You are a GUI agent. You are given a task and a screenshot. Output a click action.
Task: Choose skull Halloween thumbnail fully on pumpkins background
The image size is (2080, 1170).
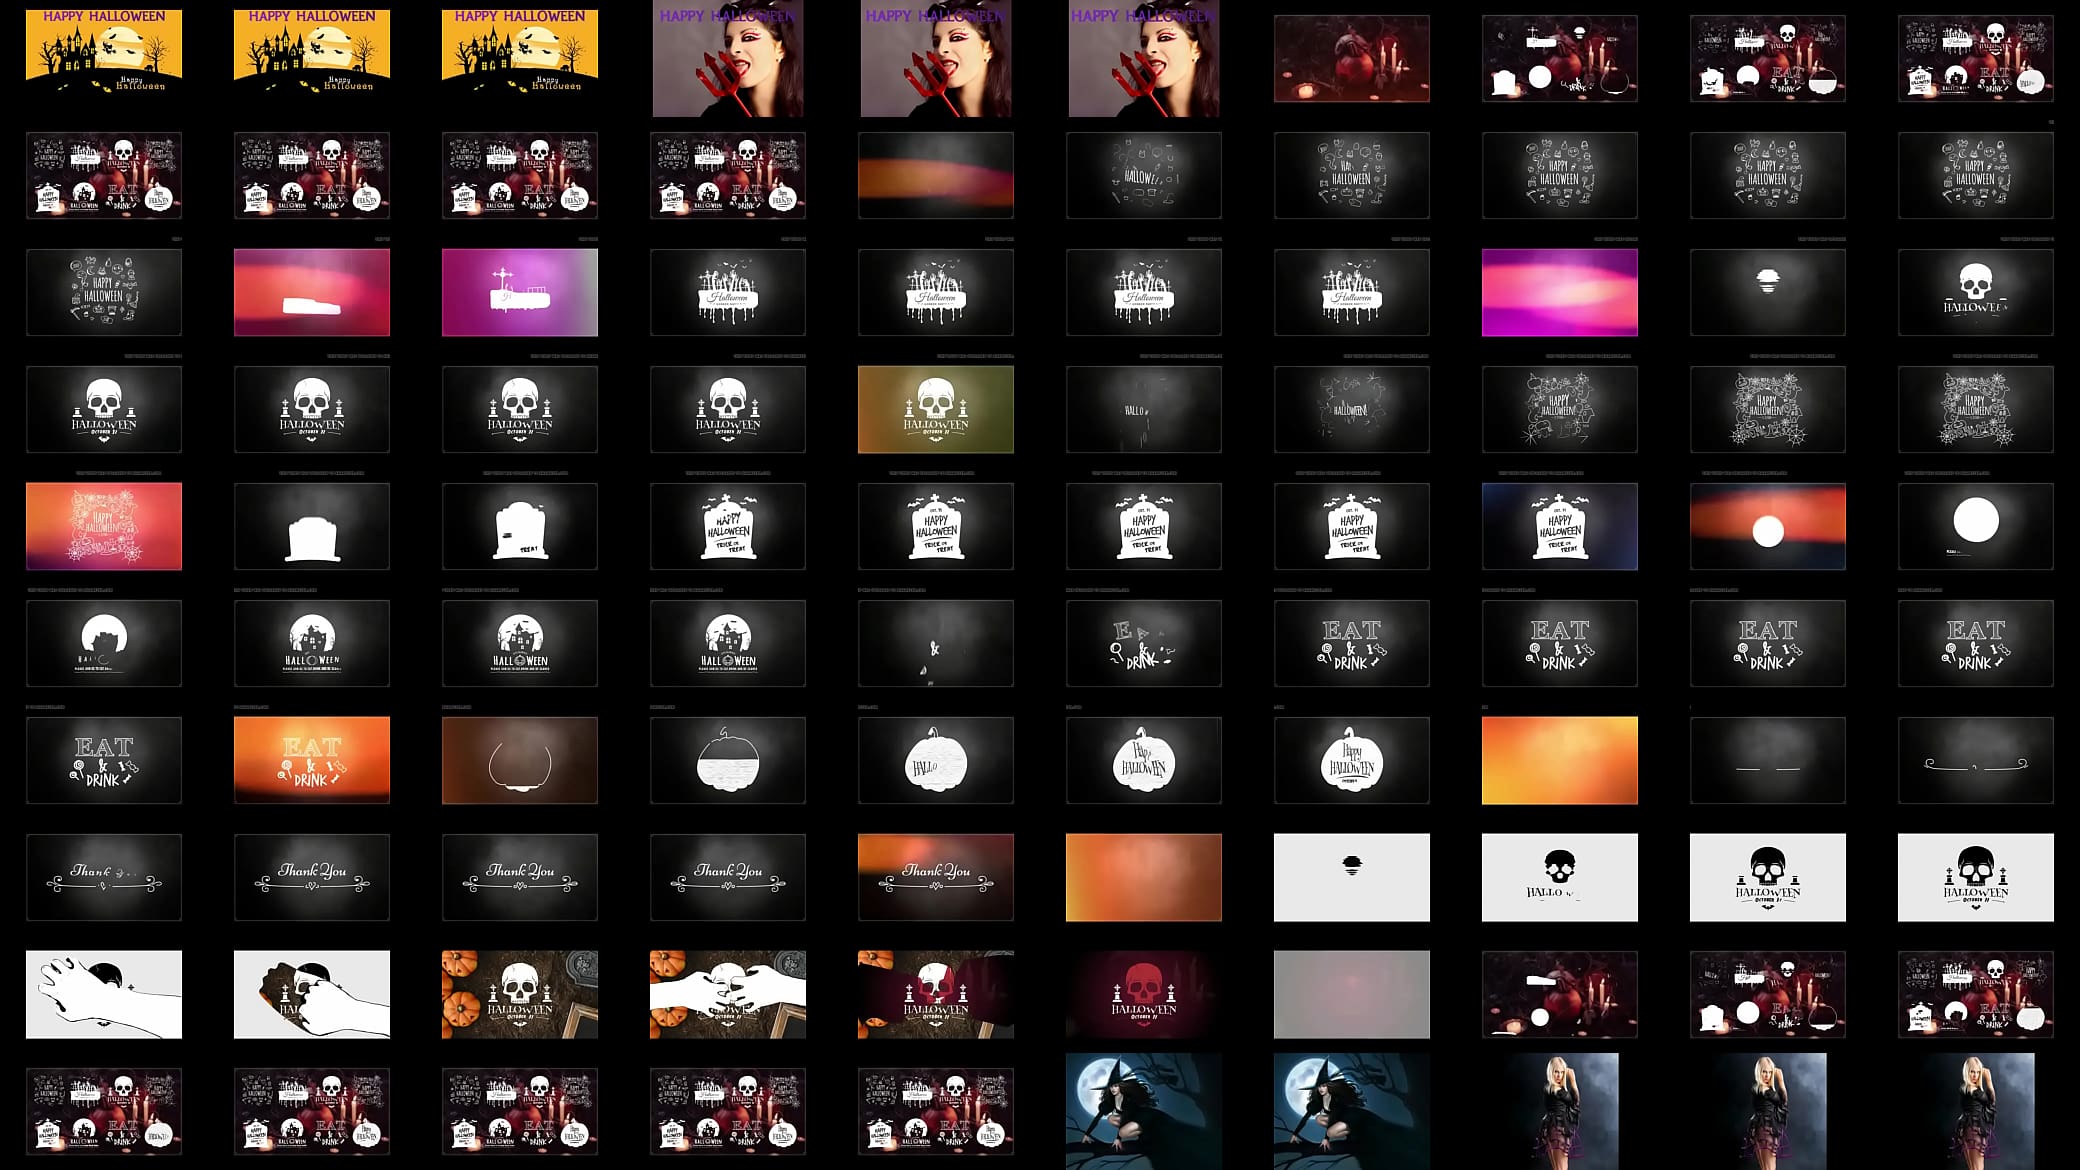click(x=520, y=994)
